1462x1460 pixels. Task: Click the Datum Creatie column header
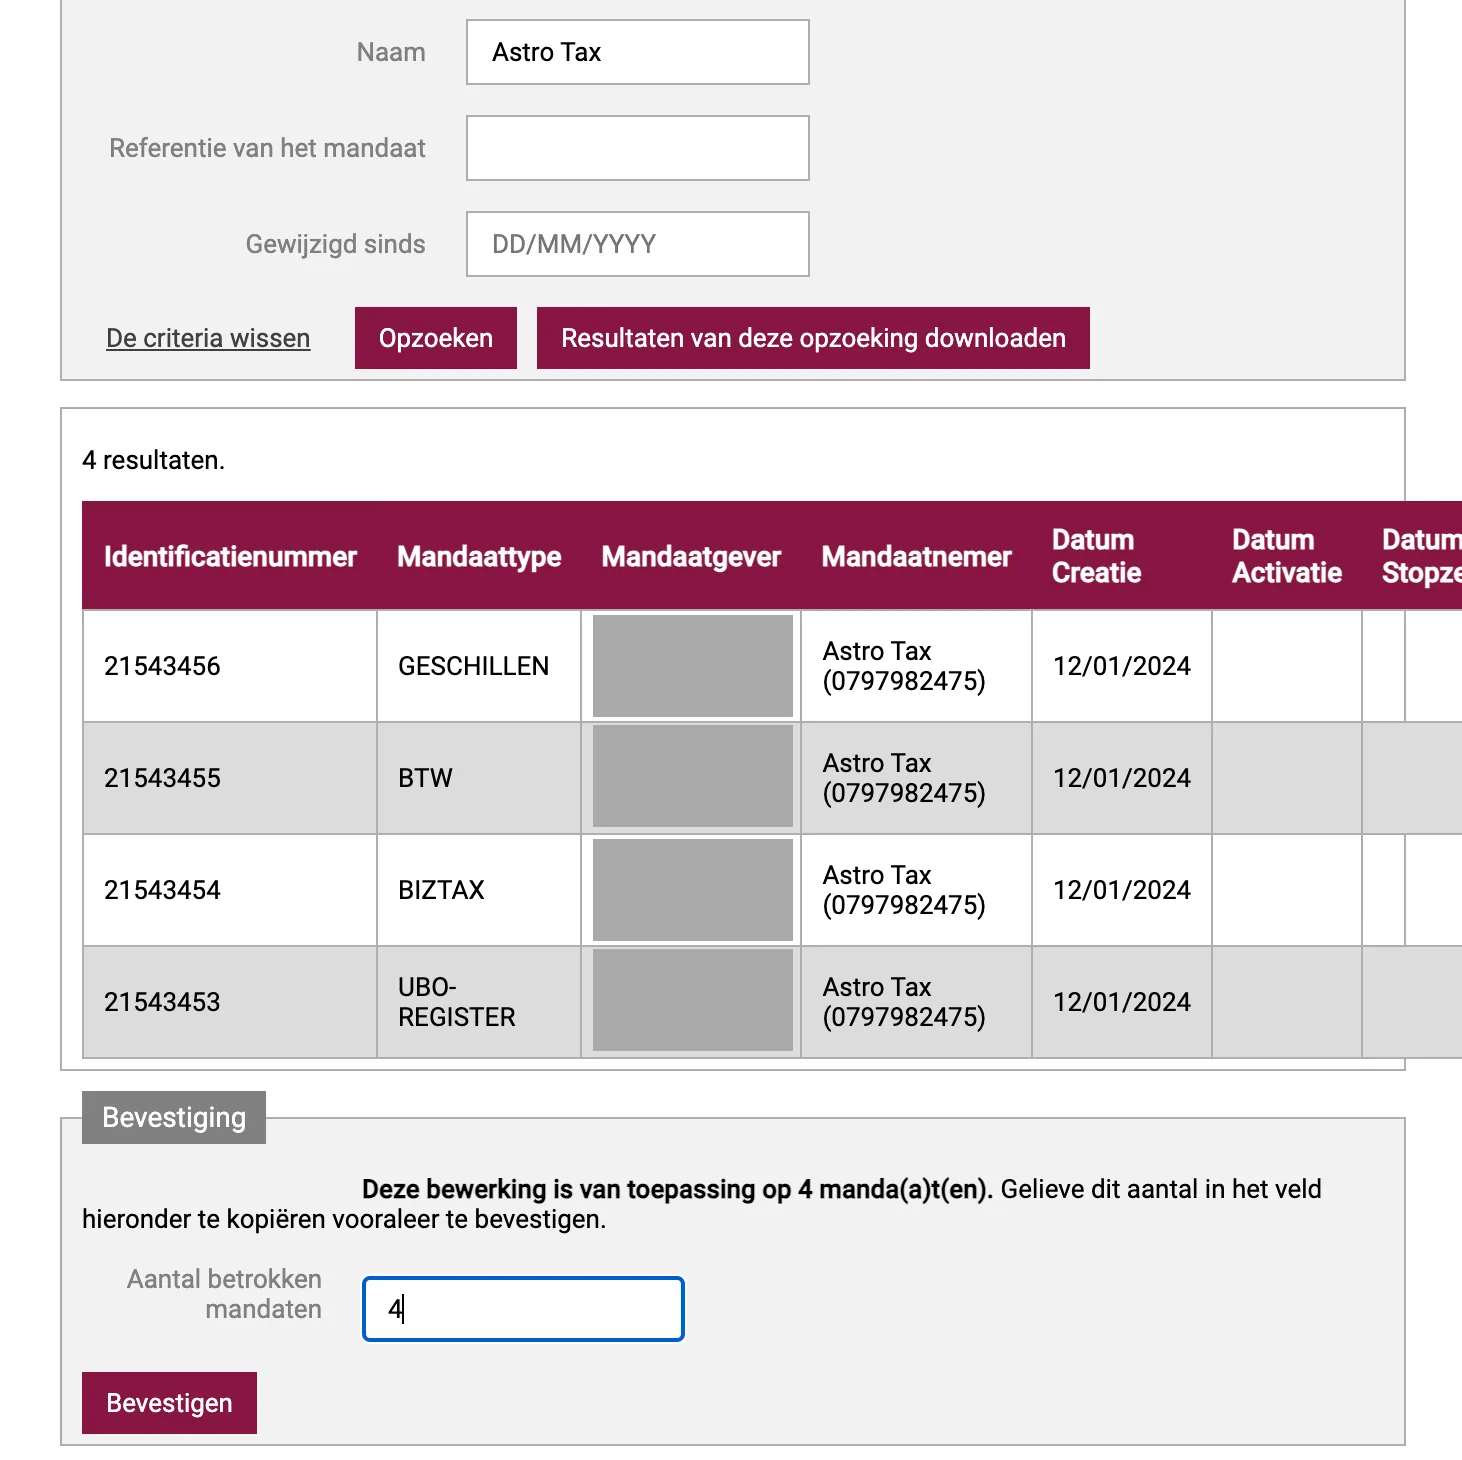pyautogui.click(x=1096, y=556)
